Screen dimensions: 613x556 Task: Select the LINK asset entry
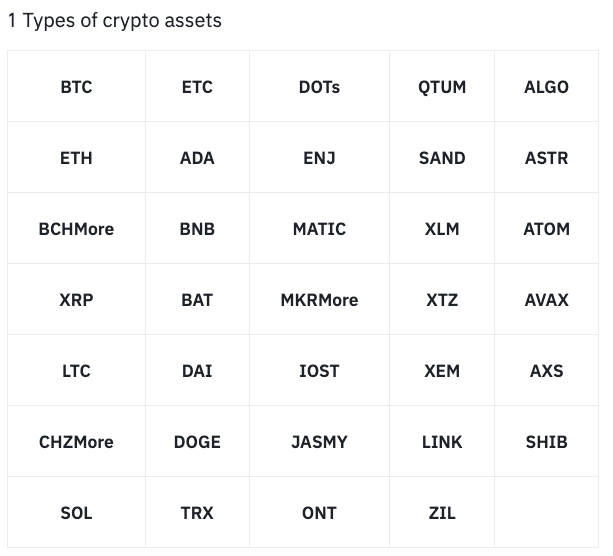(x=442, y=442)
